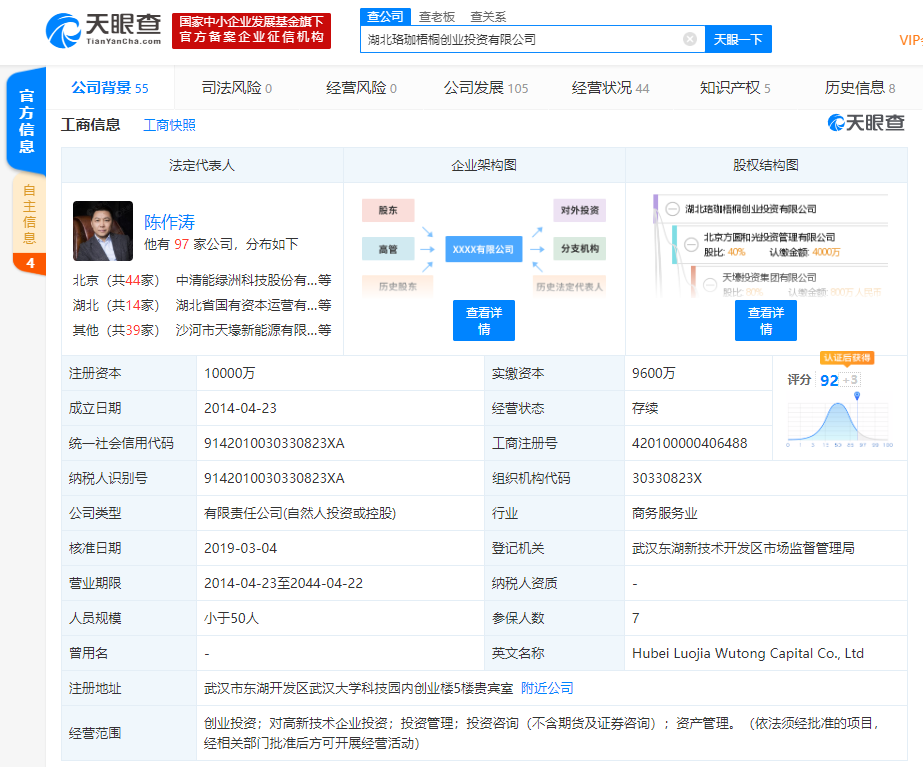The height and width of the screenshot is (767, 923).
Task: Click founding date 2014-04-23
Action: [x=240, y=408]
